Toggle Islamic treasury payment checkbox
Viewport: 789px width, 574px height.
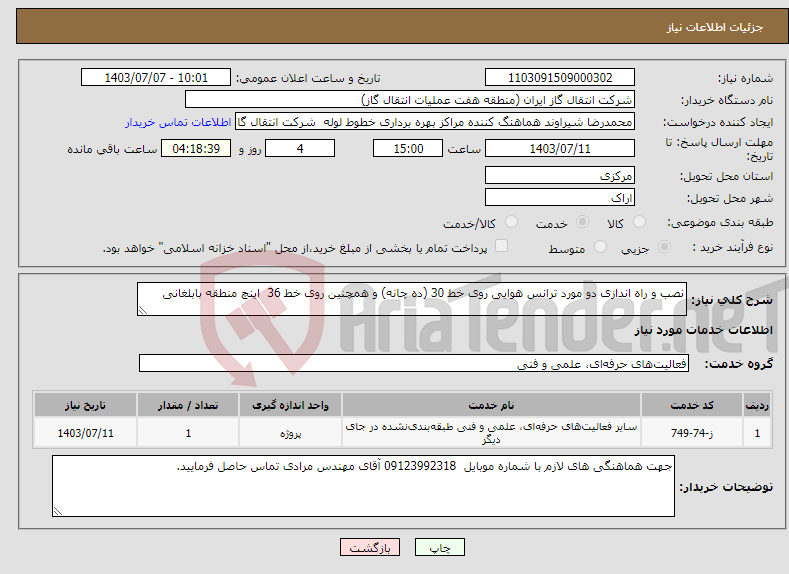501,245
